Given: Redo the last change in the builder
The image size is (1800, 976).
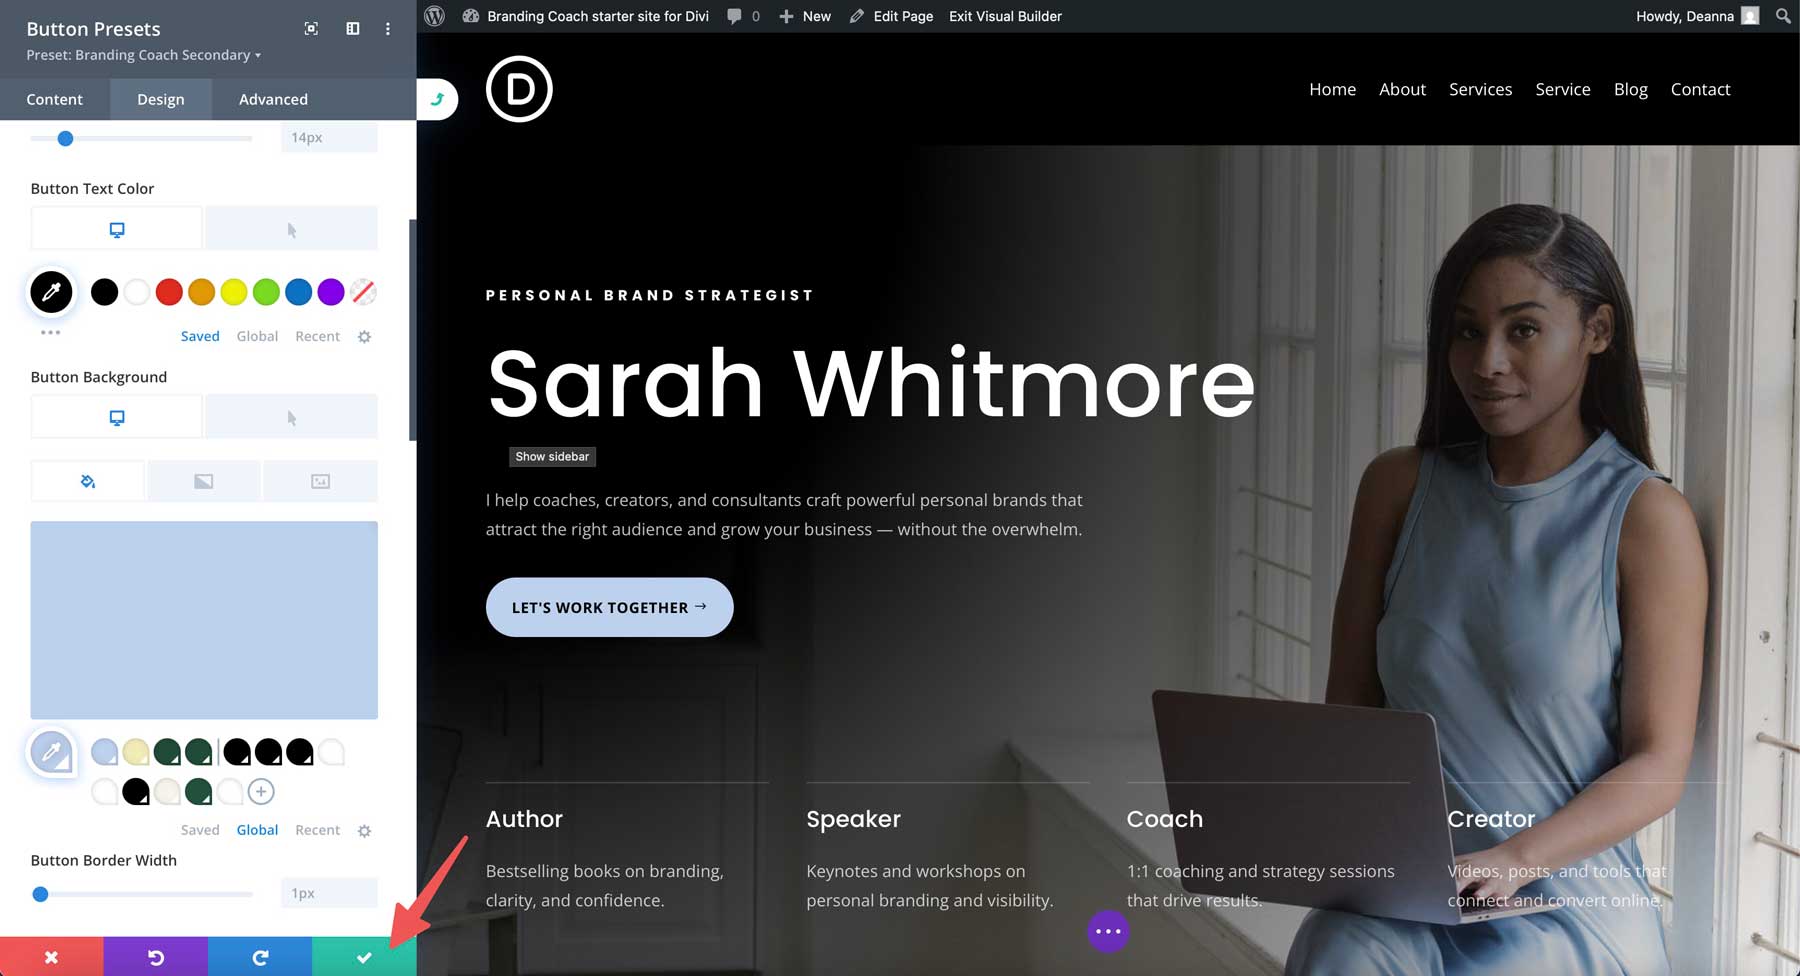Looking at the screenshot, I should [260, 957].
